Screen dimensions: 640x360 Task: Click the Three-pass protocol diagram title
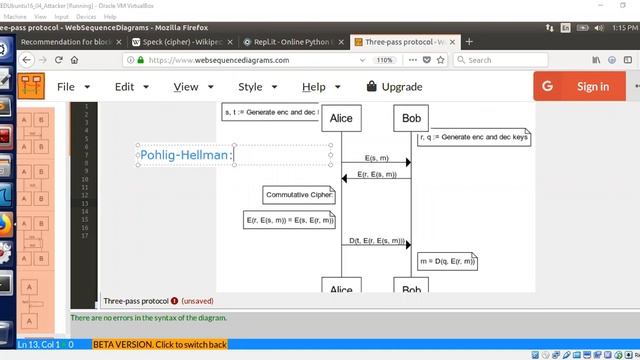pyautogui.click(x=136, y=301)
